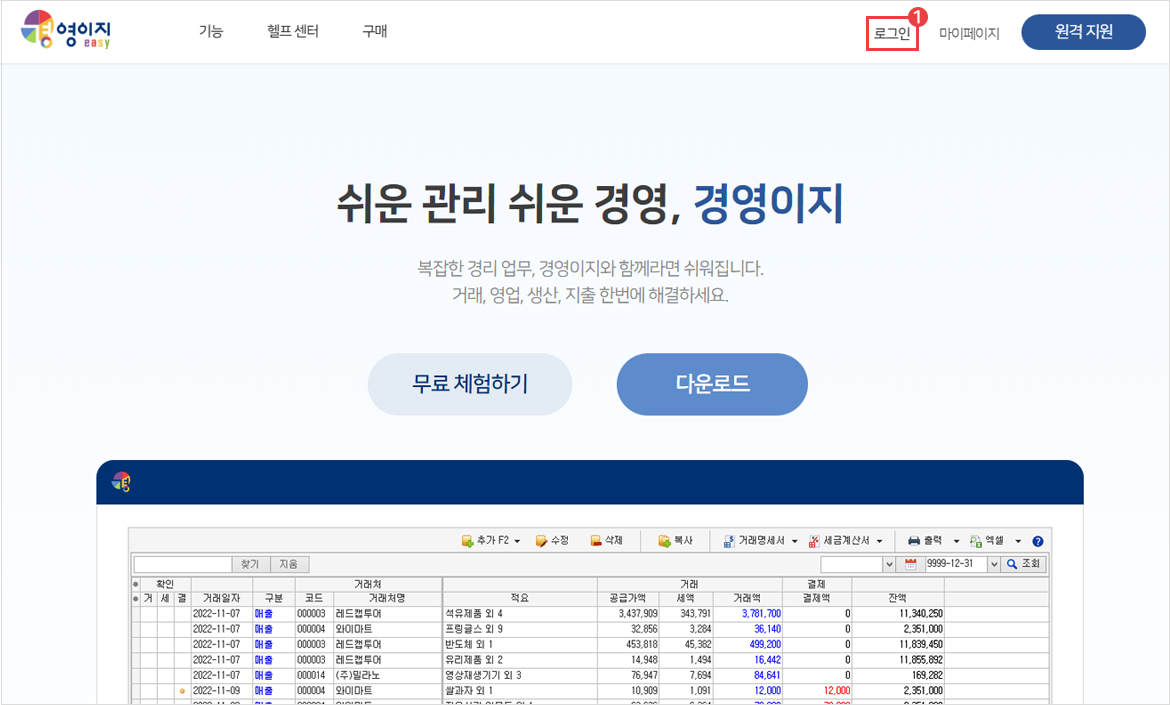This screenshot has width=1170, height=705.
Task: Click the 169,282 balance cell
Action: [898, 675]
